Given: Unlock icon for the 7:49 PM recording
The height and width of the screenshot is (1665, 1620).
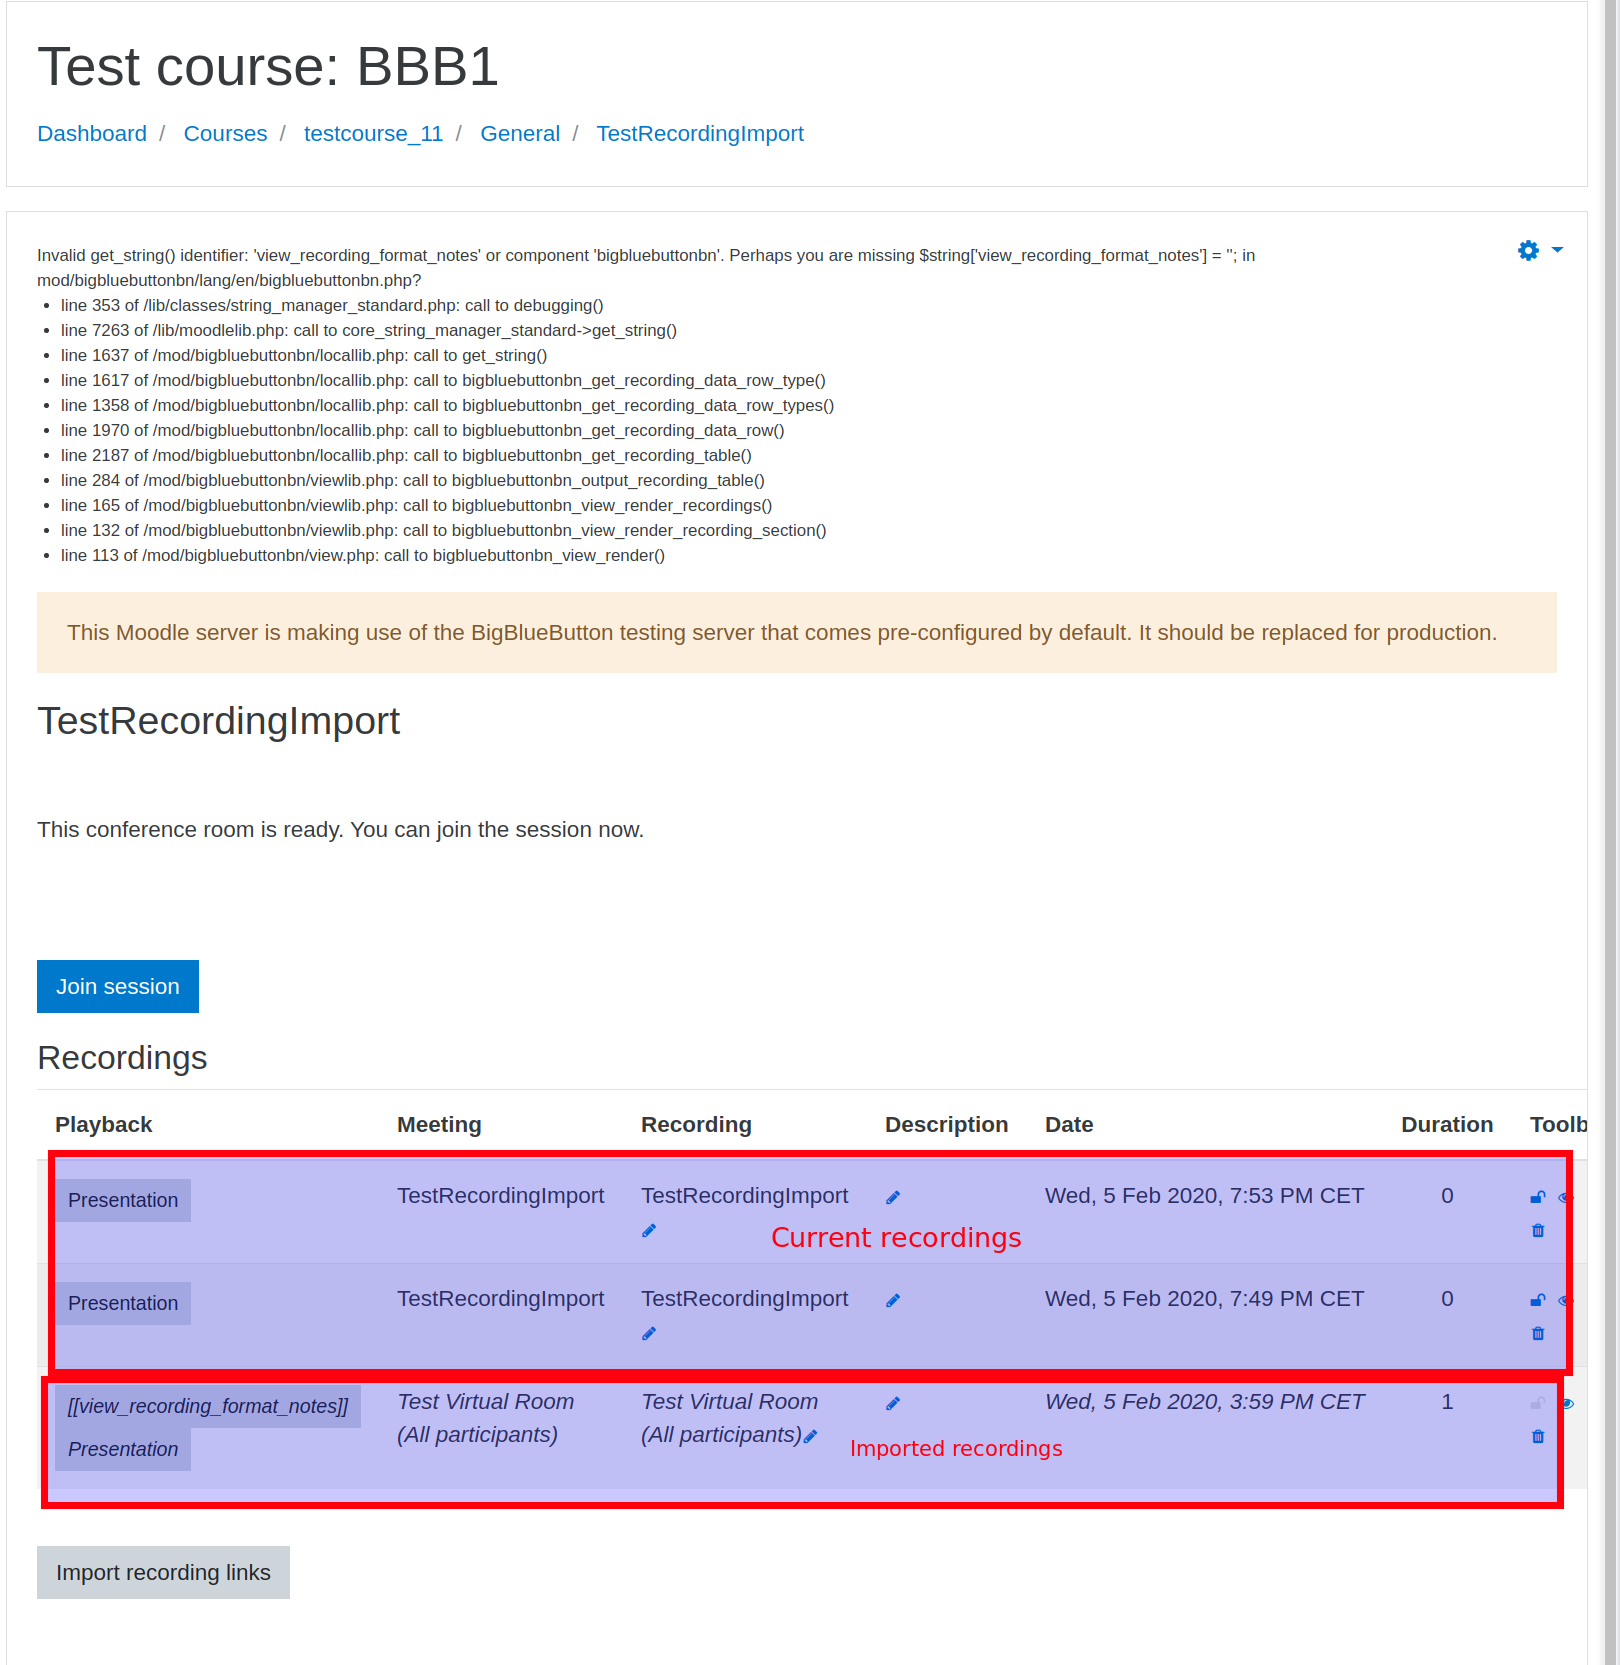Looking at the screenshot, I should [1538, 1300].
